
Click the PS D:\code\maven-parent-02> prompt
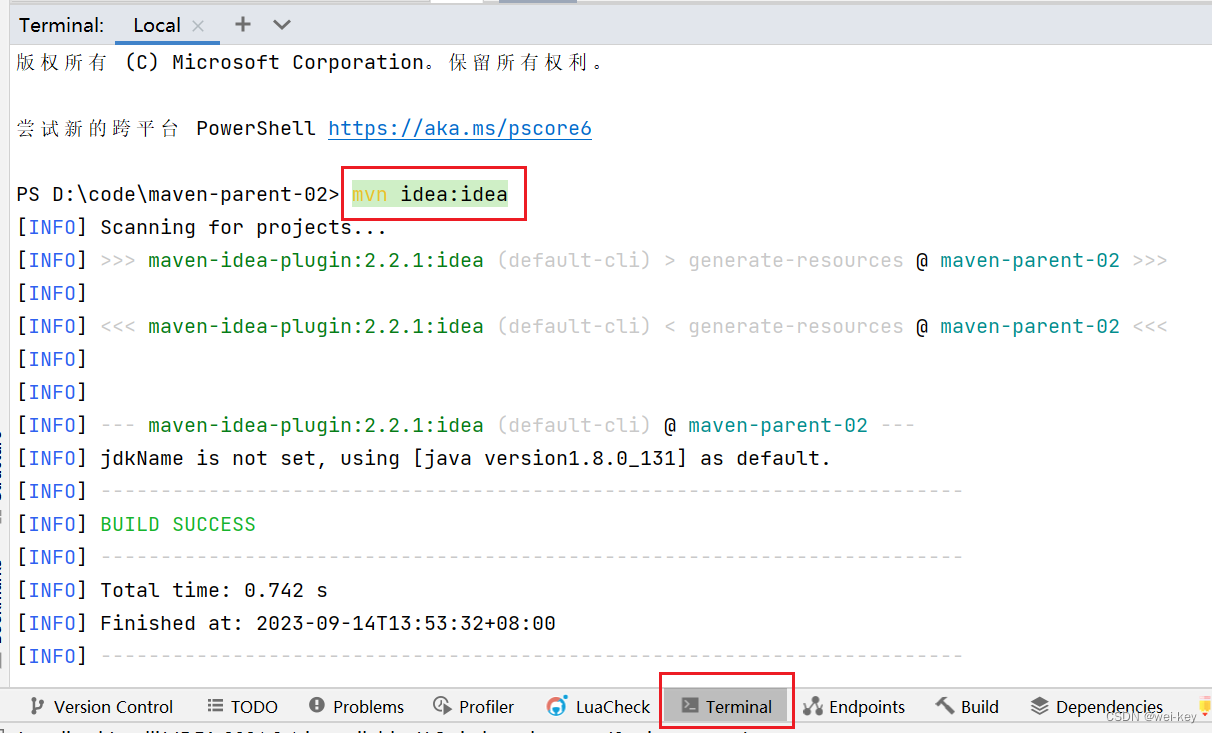coord(179,194)
